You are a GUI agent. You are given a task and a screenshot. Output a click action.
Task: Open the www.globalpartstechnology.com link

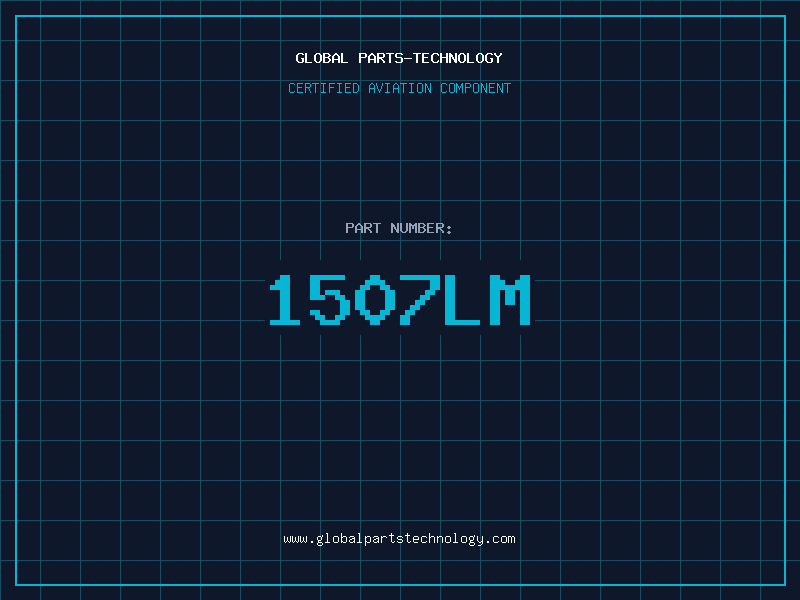[399, 539]
